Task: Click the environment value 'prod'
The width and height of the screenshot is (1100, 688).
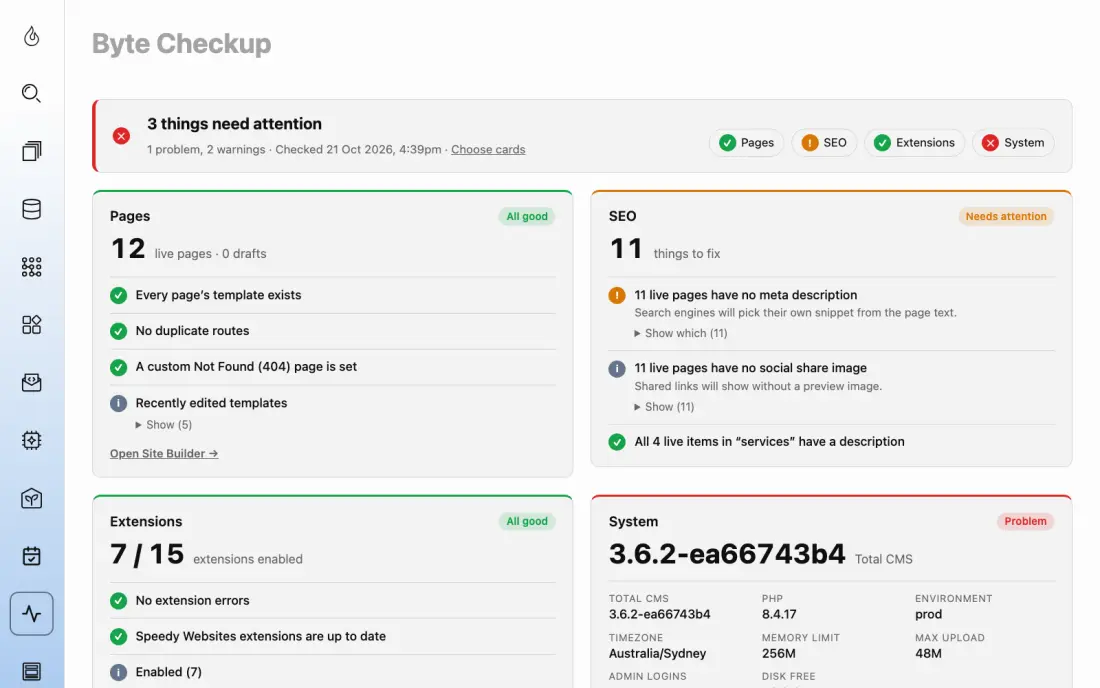Action: point(928,614)
